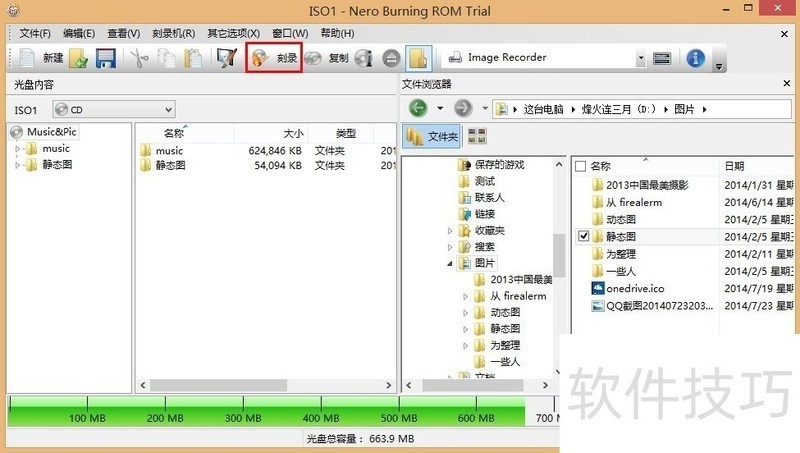This screenshot has width=800, height=453.
Task: Select the Music&Pic disc root node
Action: [44, 132]
